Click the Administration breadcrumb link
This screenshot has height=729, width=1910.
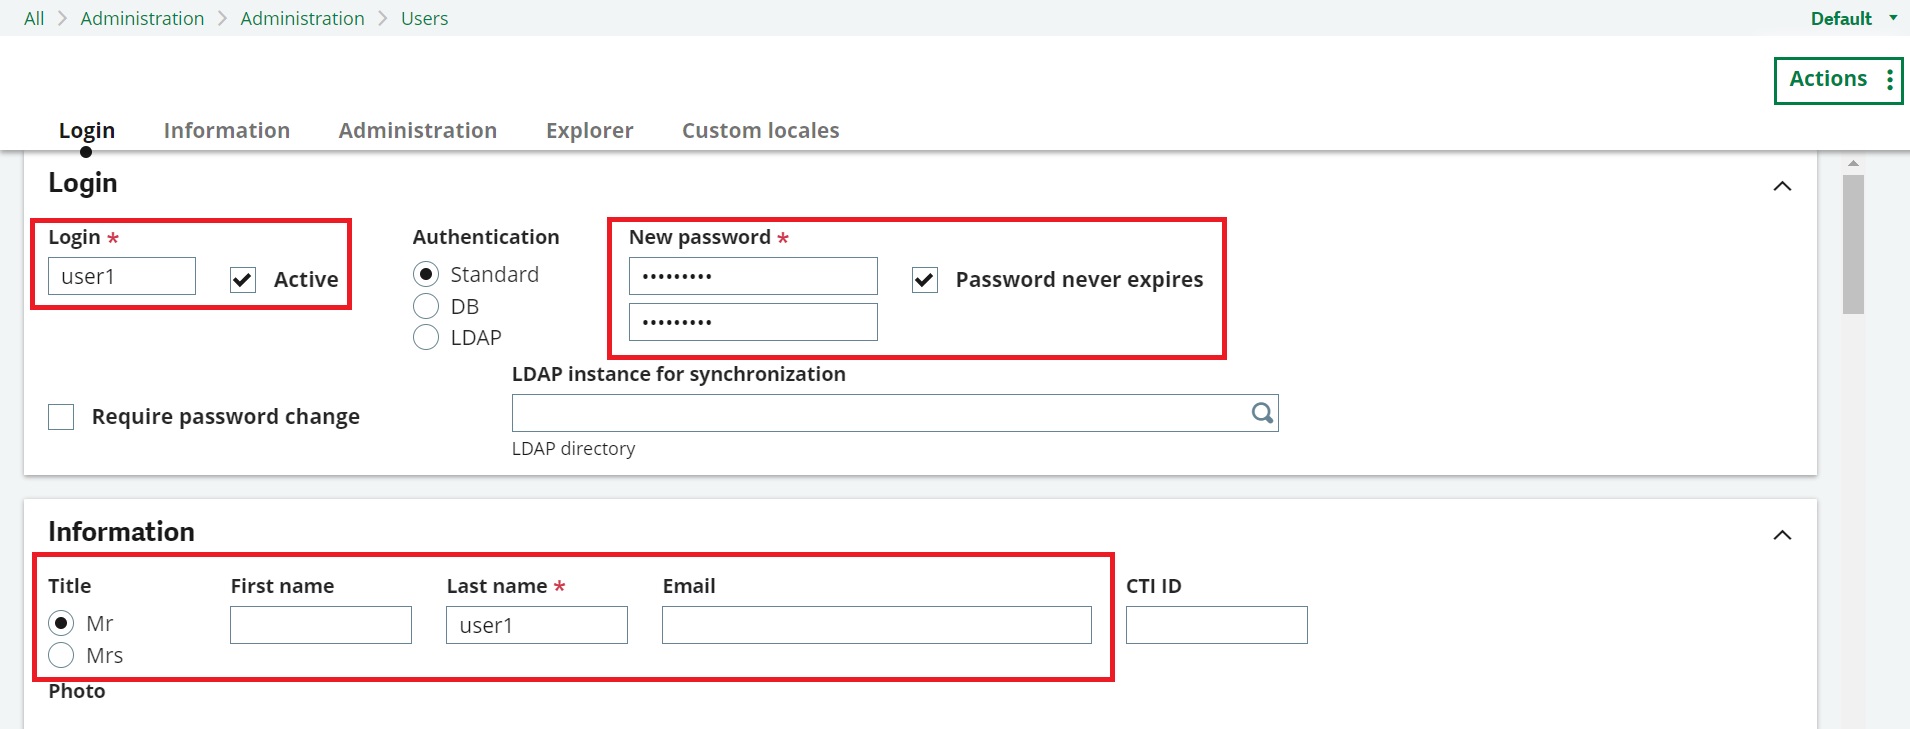(142, 18)
